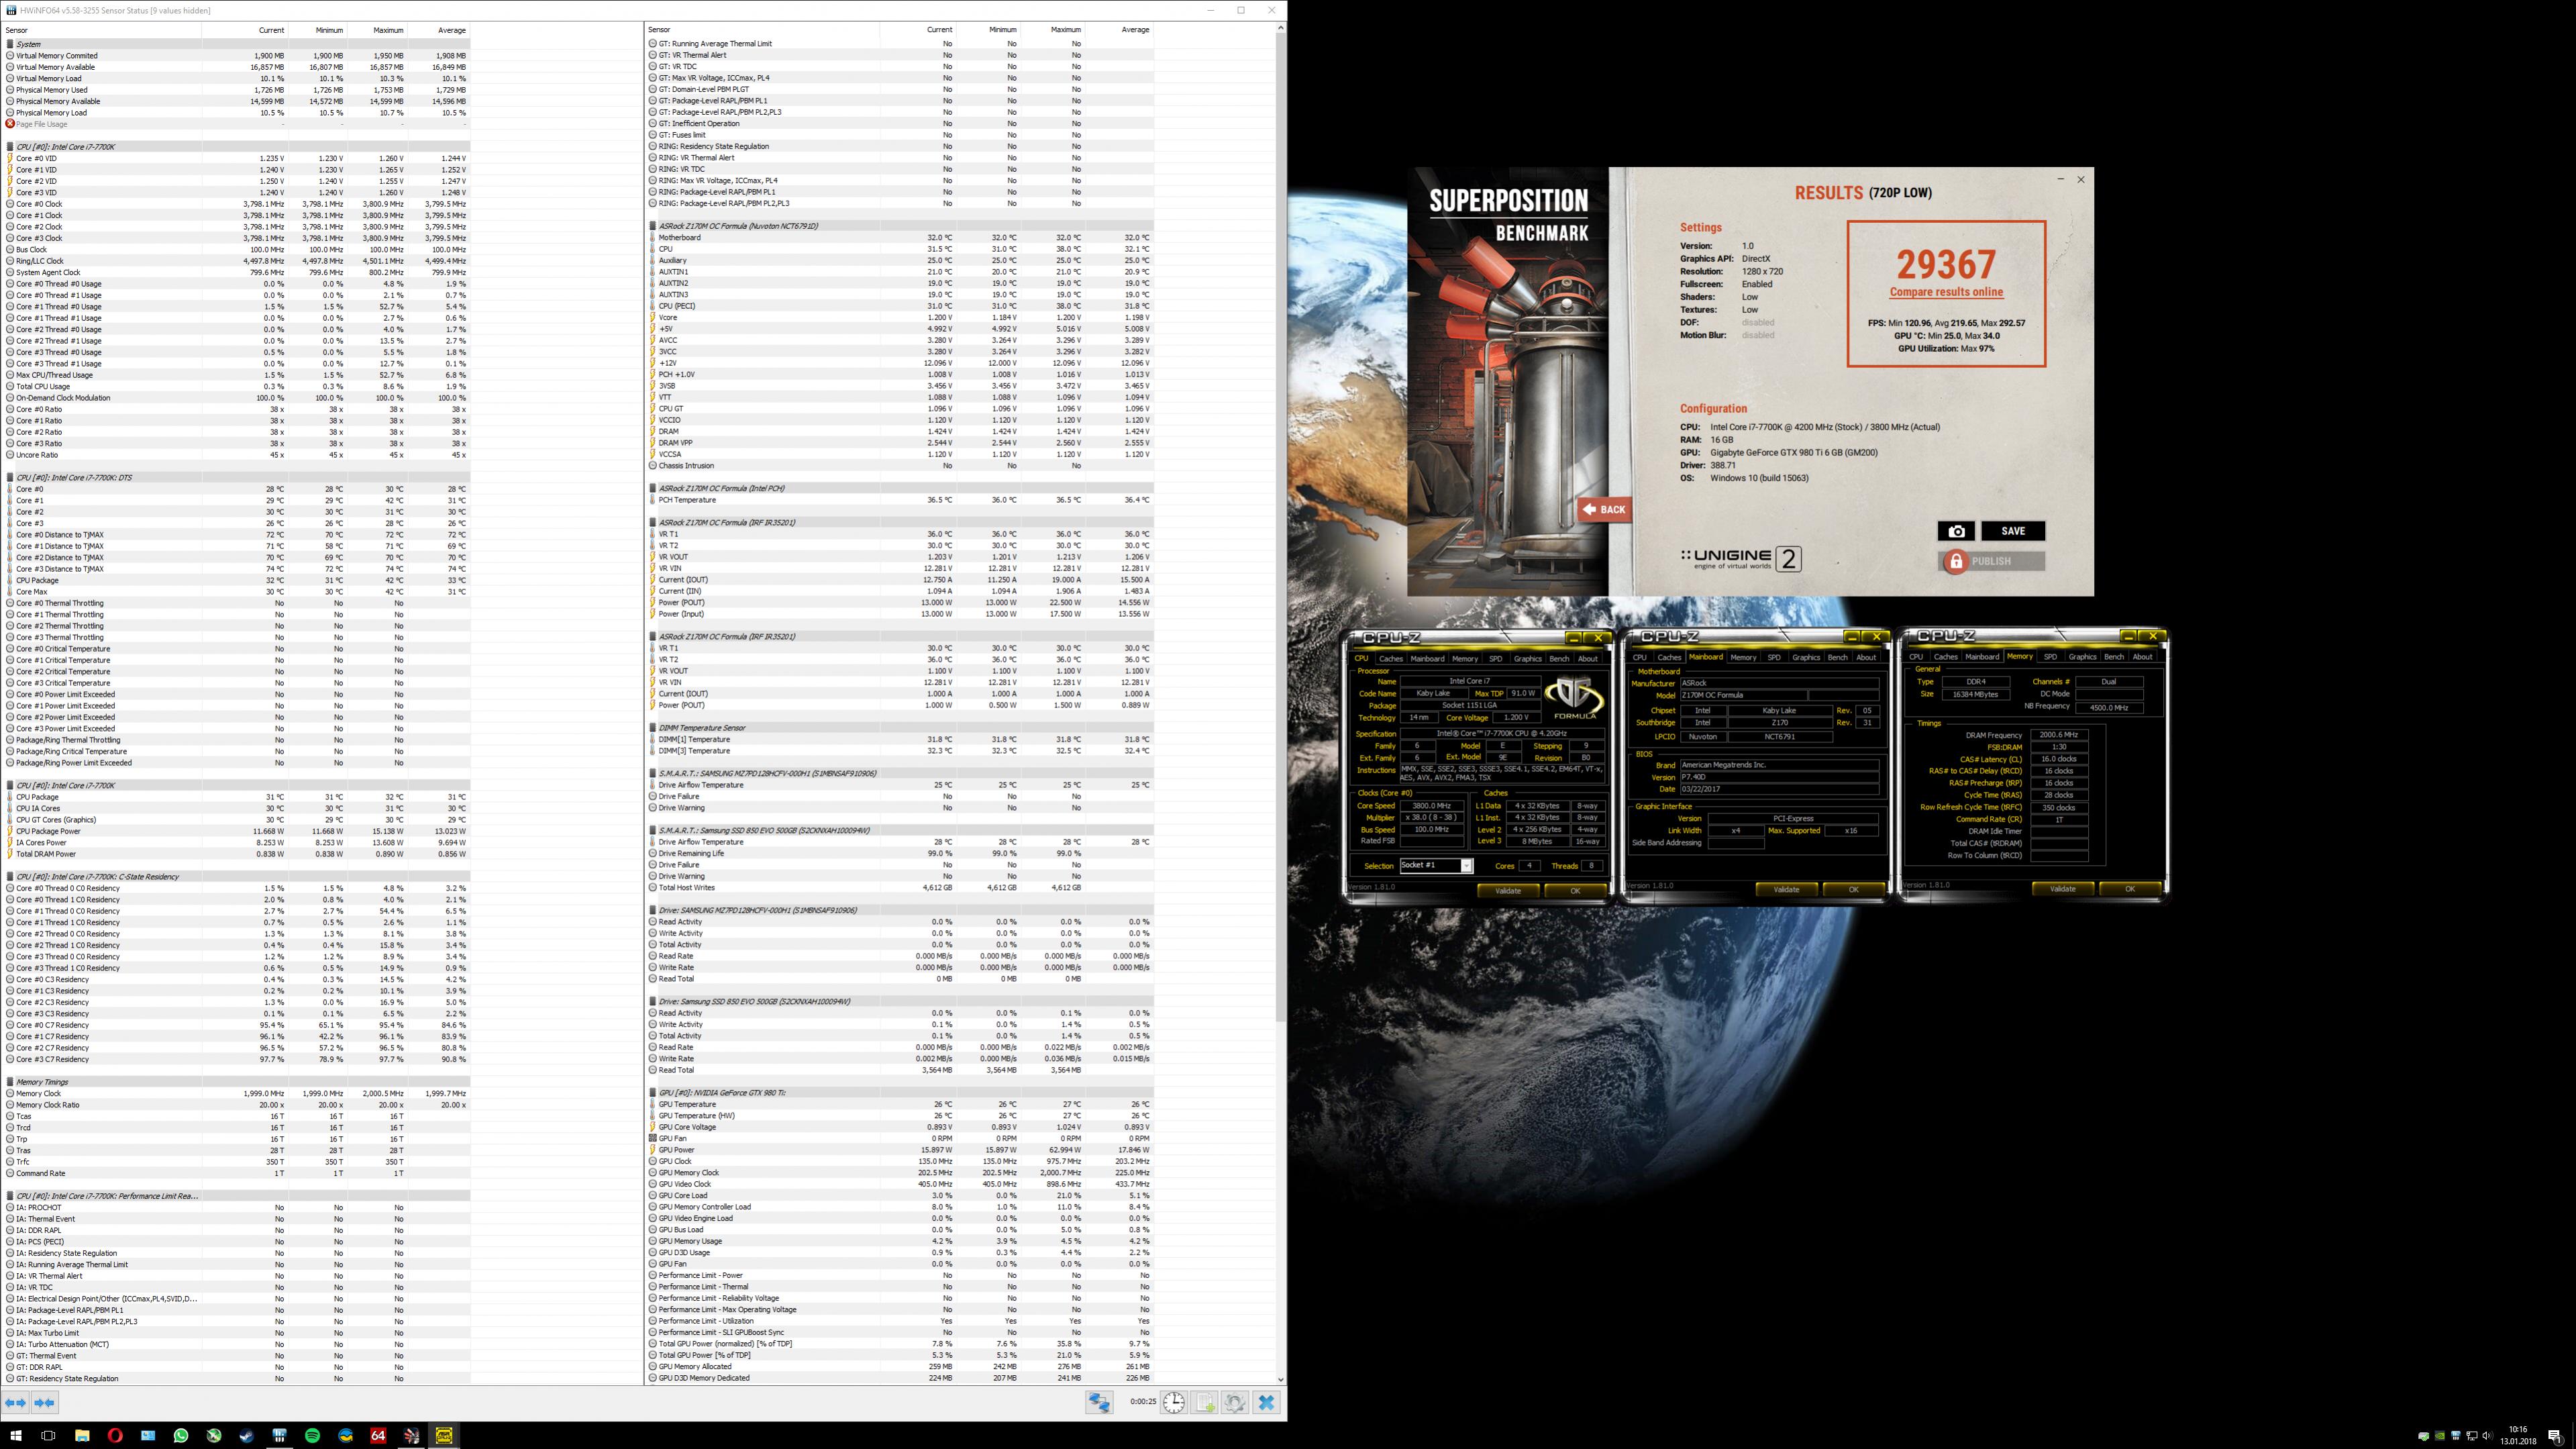Open SPD tab in Mainboard CPU-Z window
This screenshot has width=2576, height=1449.
pos(1773,658)
